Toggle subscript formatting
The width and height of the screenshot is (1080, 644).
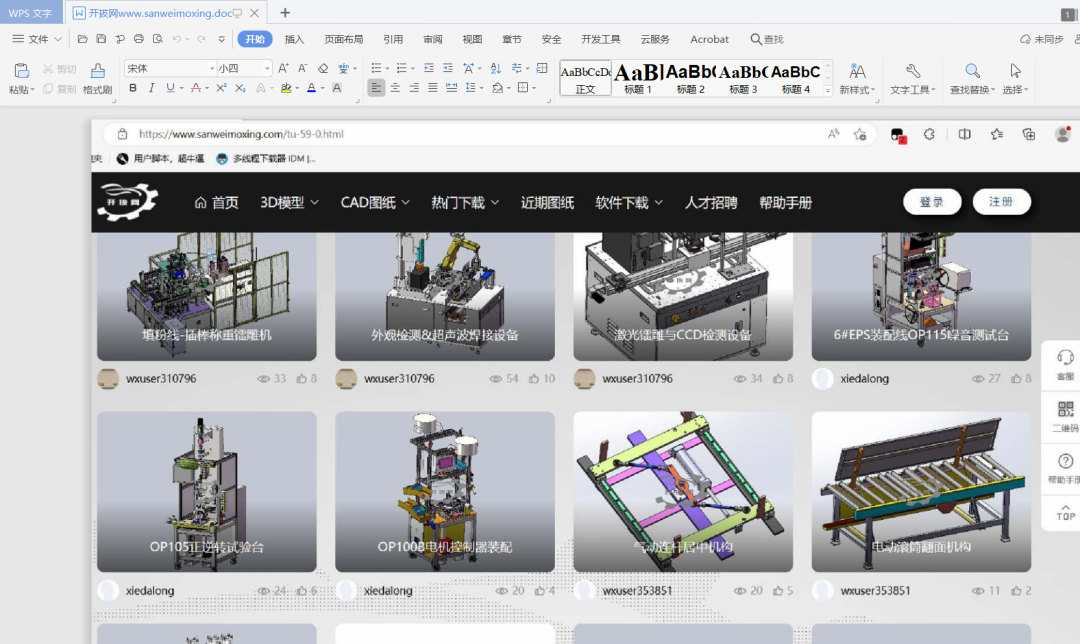tap(240, 87)
